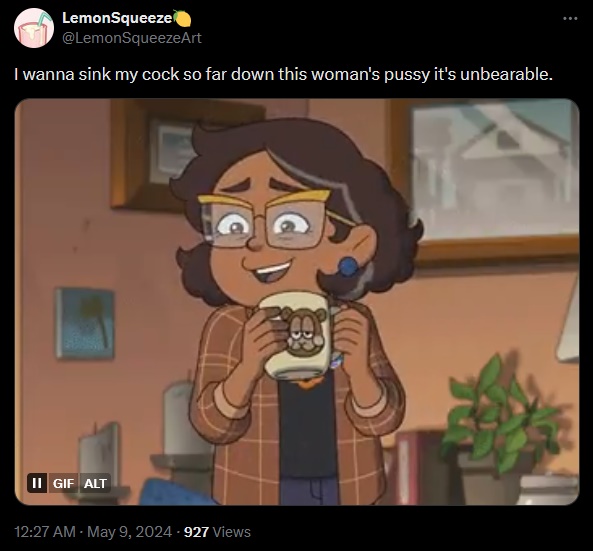This screenshot has width=593, height=551.
Task: Open the 12:27 AM timestamp link
Action: (45, 532)
